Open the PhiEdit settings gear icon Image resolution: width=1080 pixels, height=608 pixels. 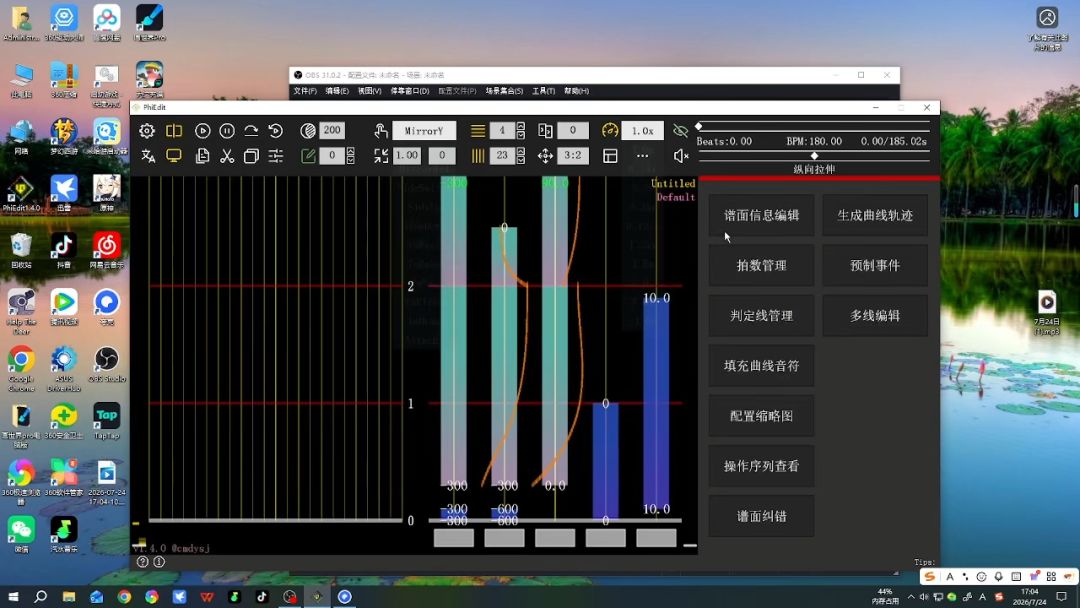[147, 131]
